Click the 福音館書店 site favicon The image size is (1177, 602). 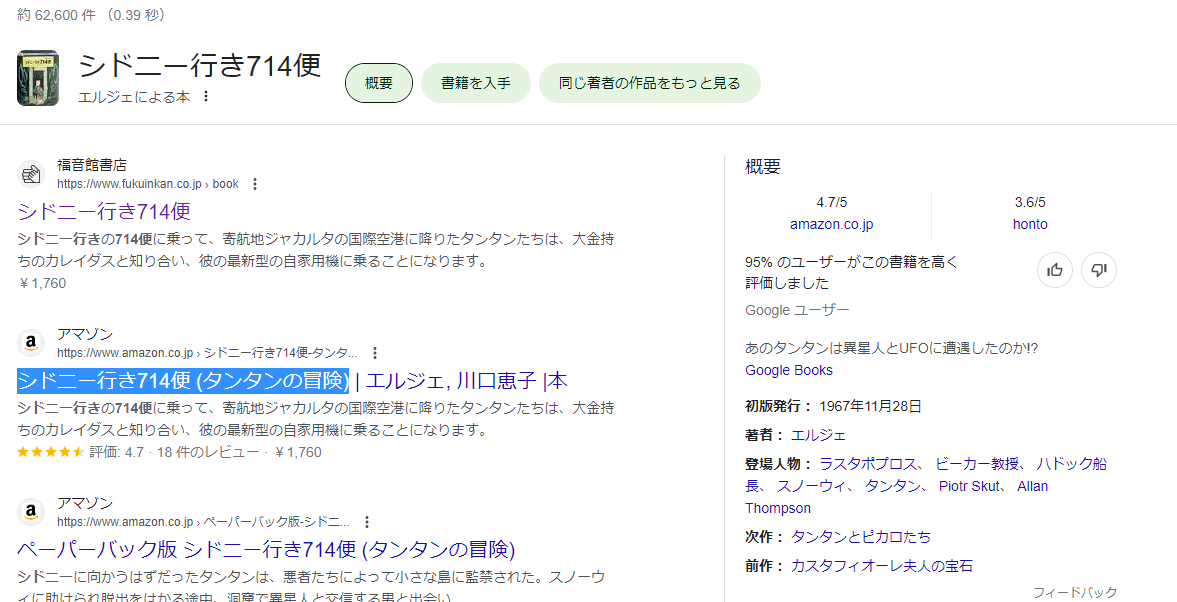click(x=31, y=174)
